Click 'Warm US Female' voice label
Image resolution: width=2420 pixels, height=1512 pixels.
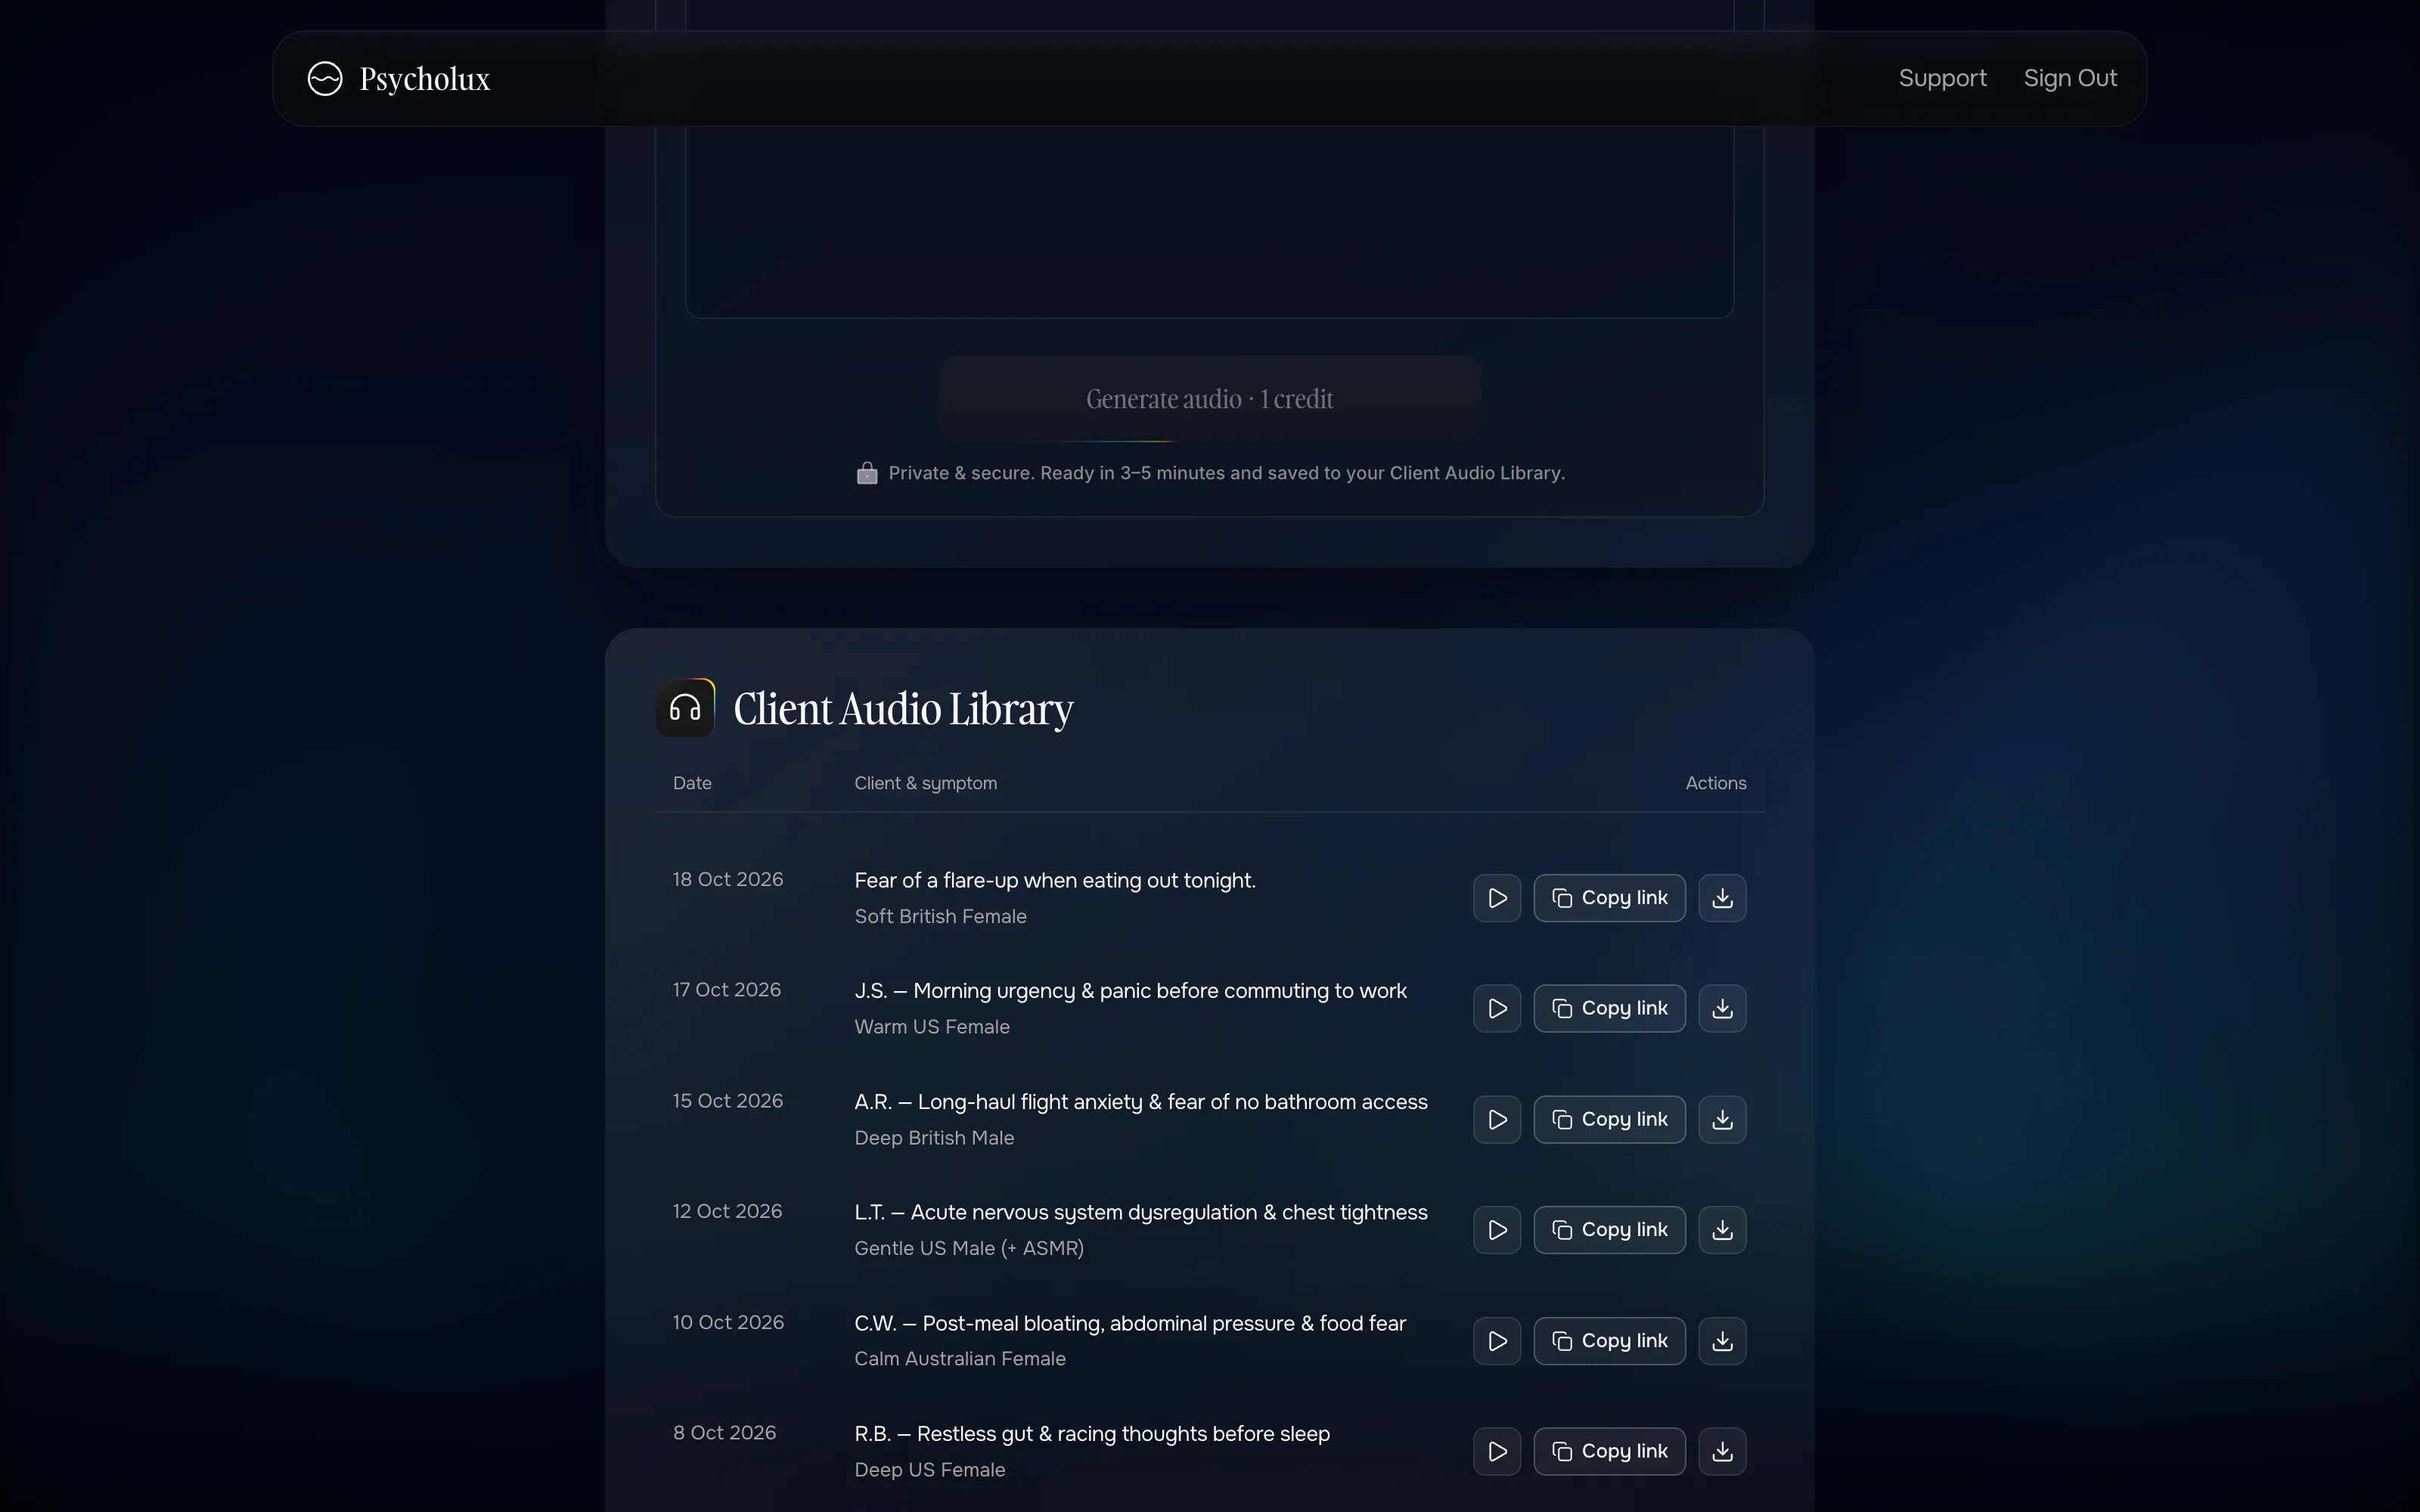click(932, 1027)
